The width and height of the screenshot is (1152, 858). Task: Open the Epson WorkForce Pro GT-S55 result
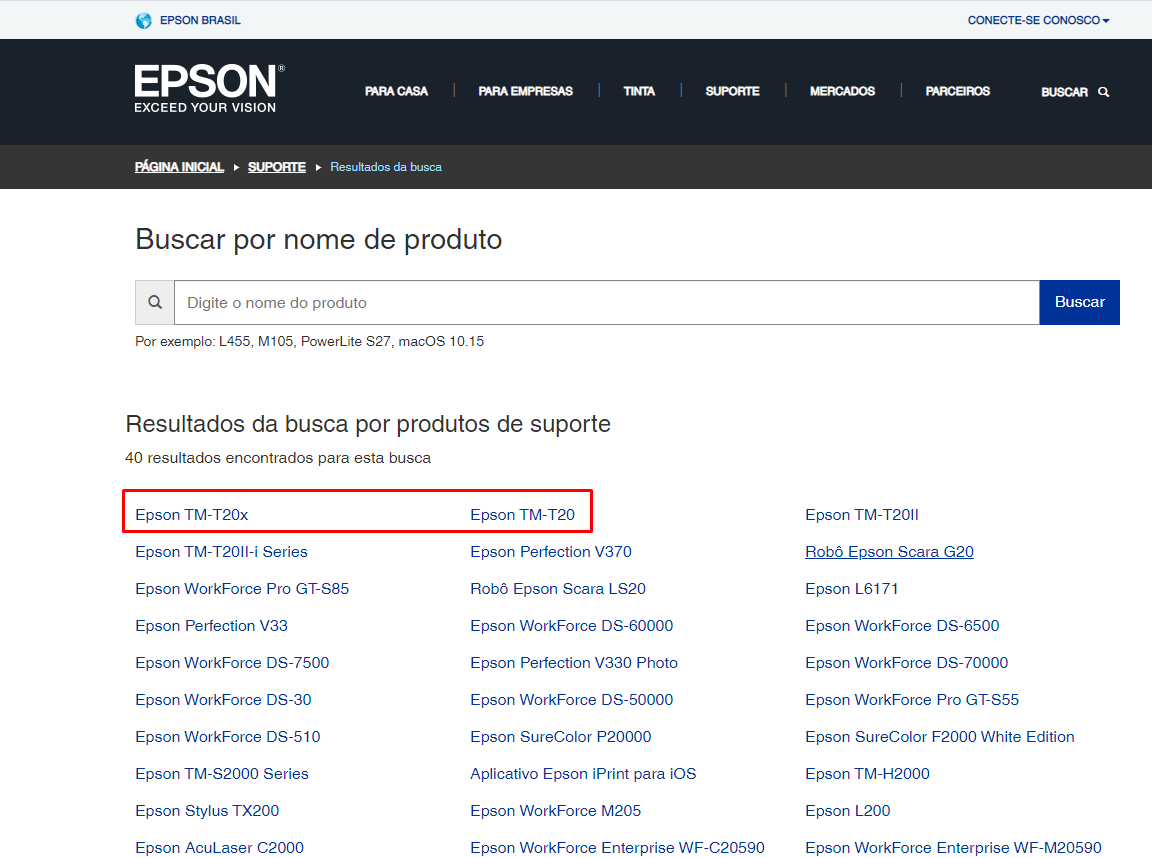pos(912,699)
